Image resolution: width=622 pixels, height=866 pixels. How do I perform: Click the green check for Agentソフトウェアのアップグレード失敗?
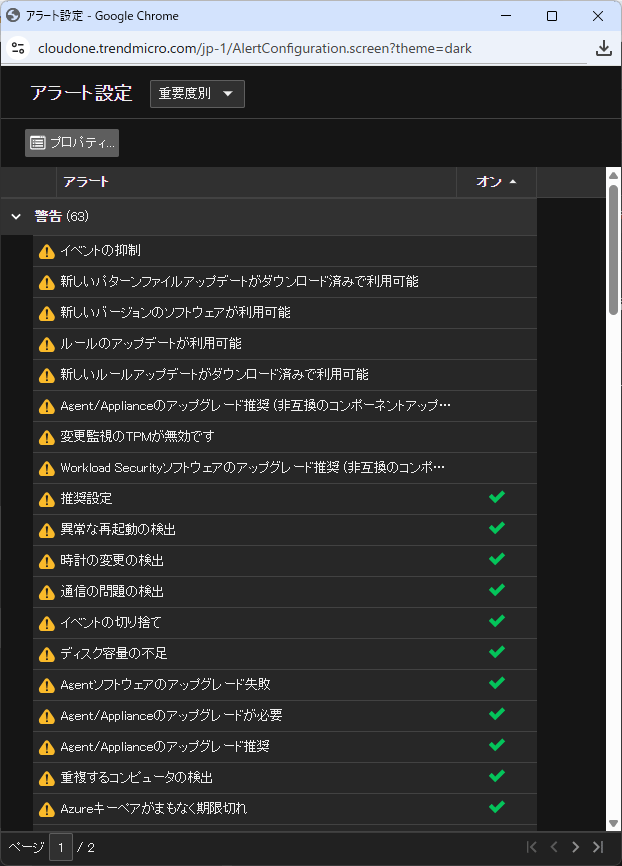[497, 683]
